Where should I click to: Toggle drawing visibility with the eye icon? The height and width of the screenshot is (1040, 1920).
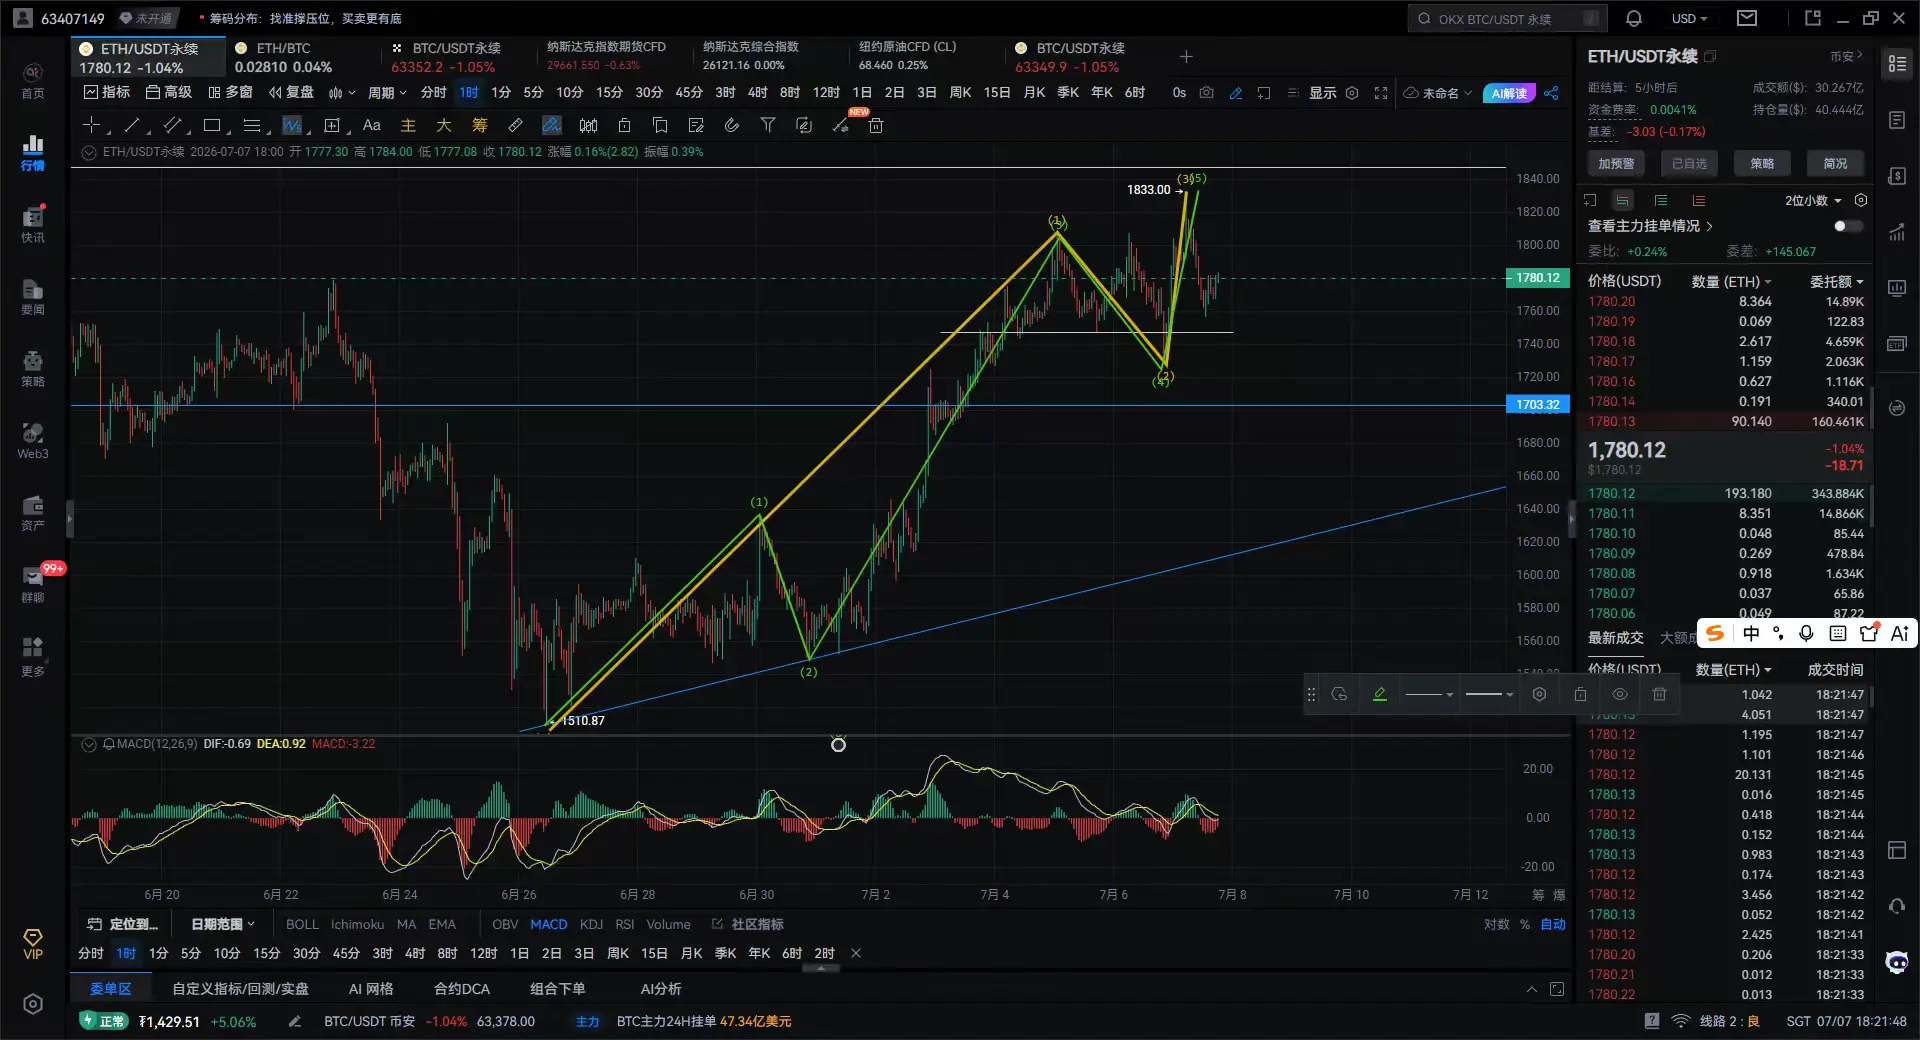(1620, 694)
